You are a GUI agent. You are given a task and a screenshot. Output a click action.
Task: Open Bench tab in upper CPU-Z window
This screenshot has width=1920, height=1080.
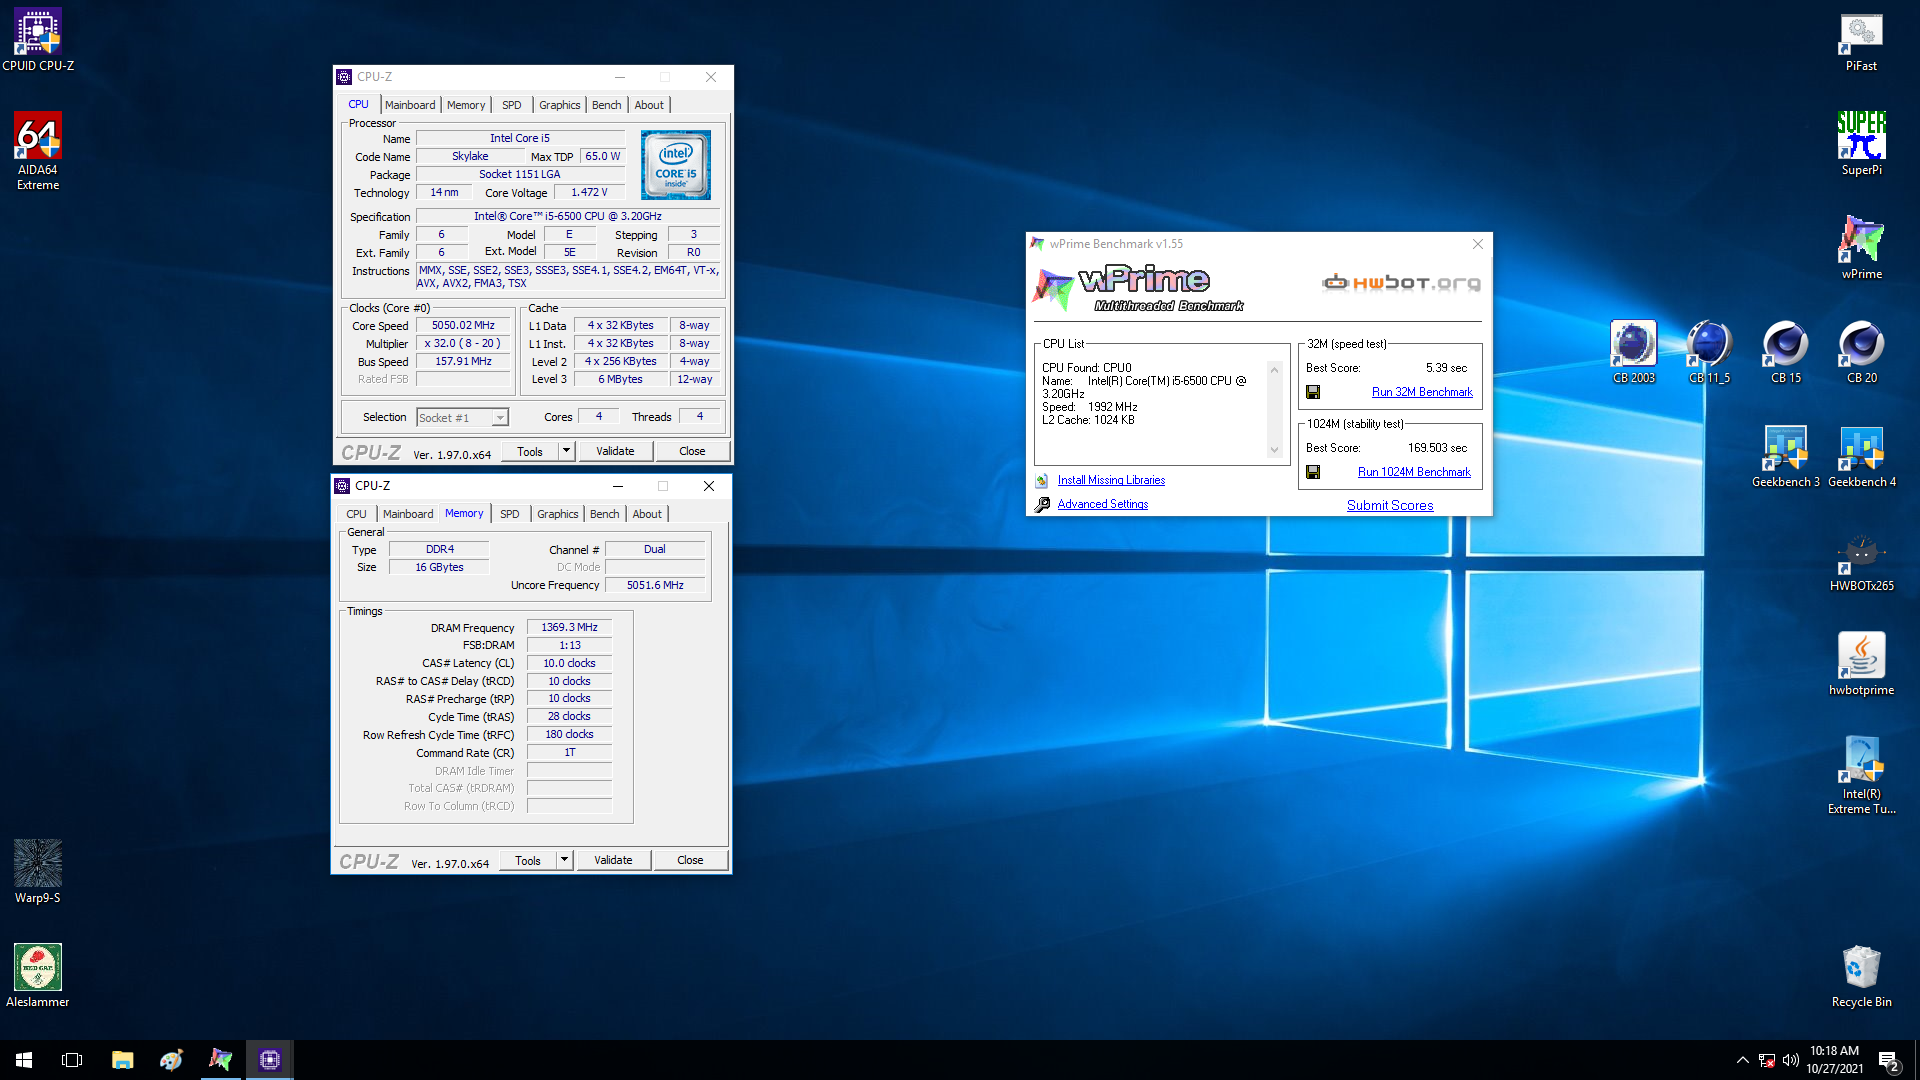pyautogui.click(x=607, y=105)
